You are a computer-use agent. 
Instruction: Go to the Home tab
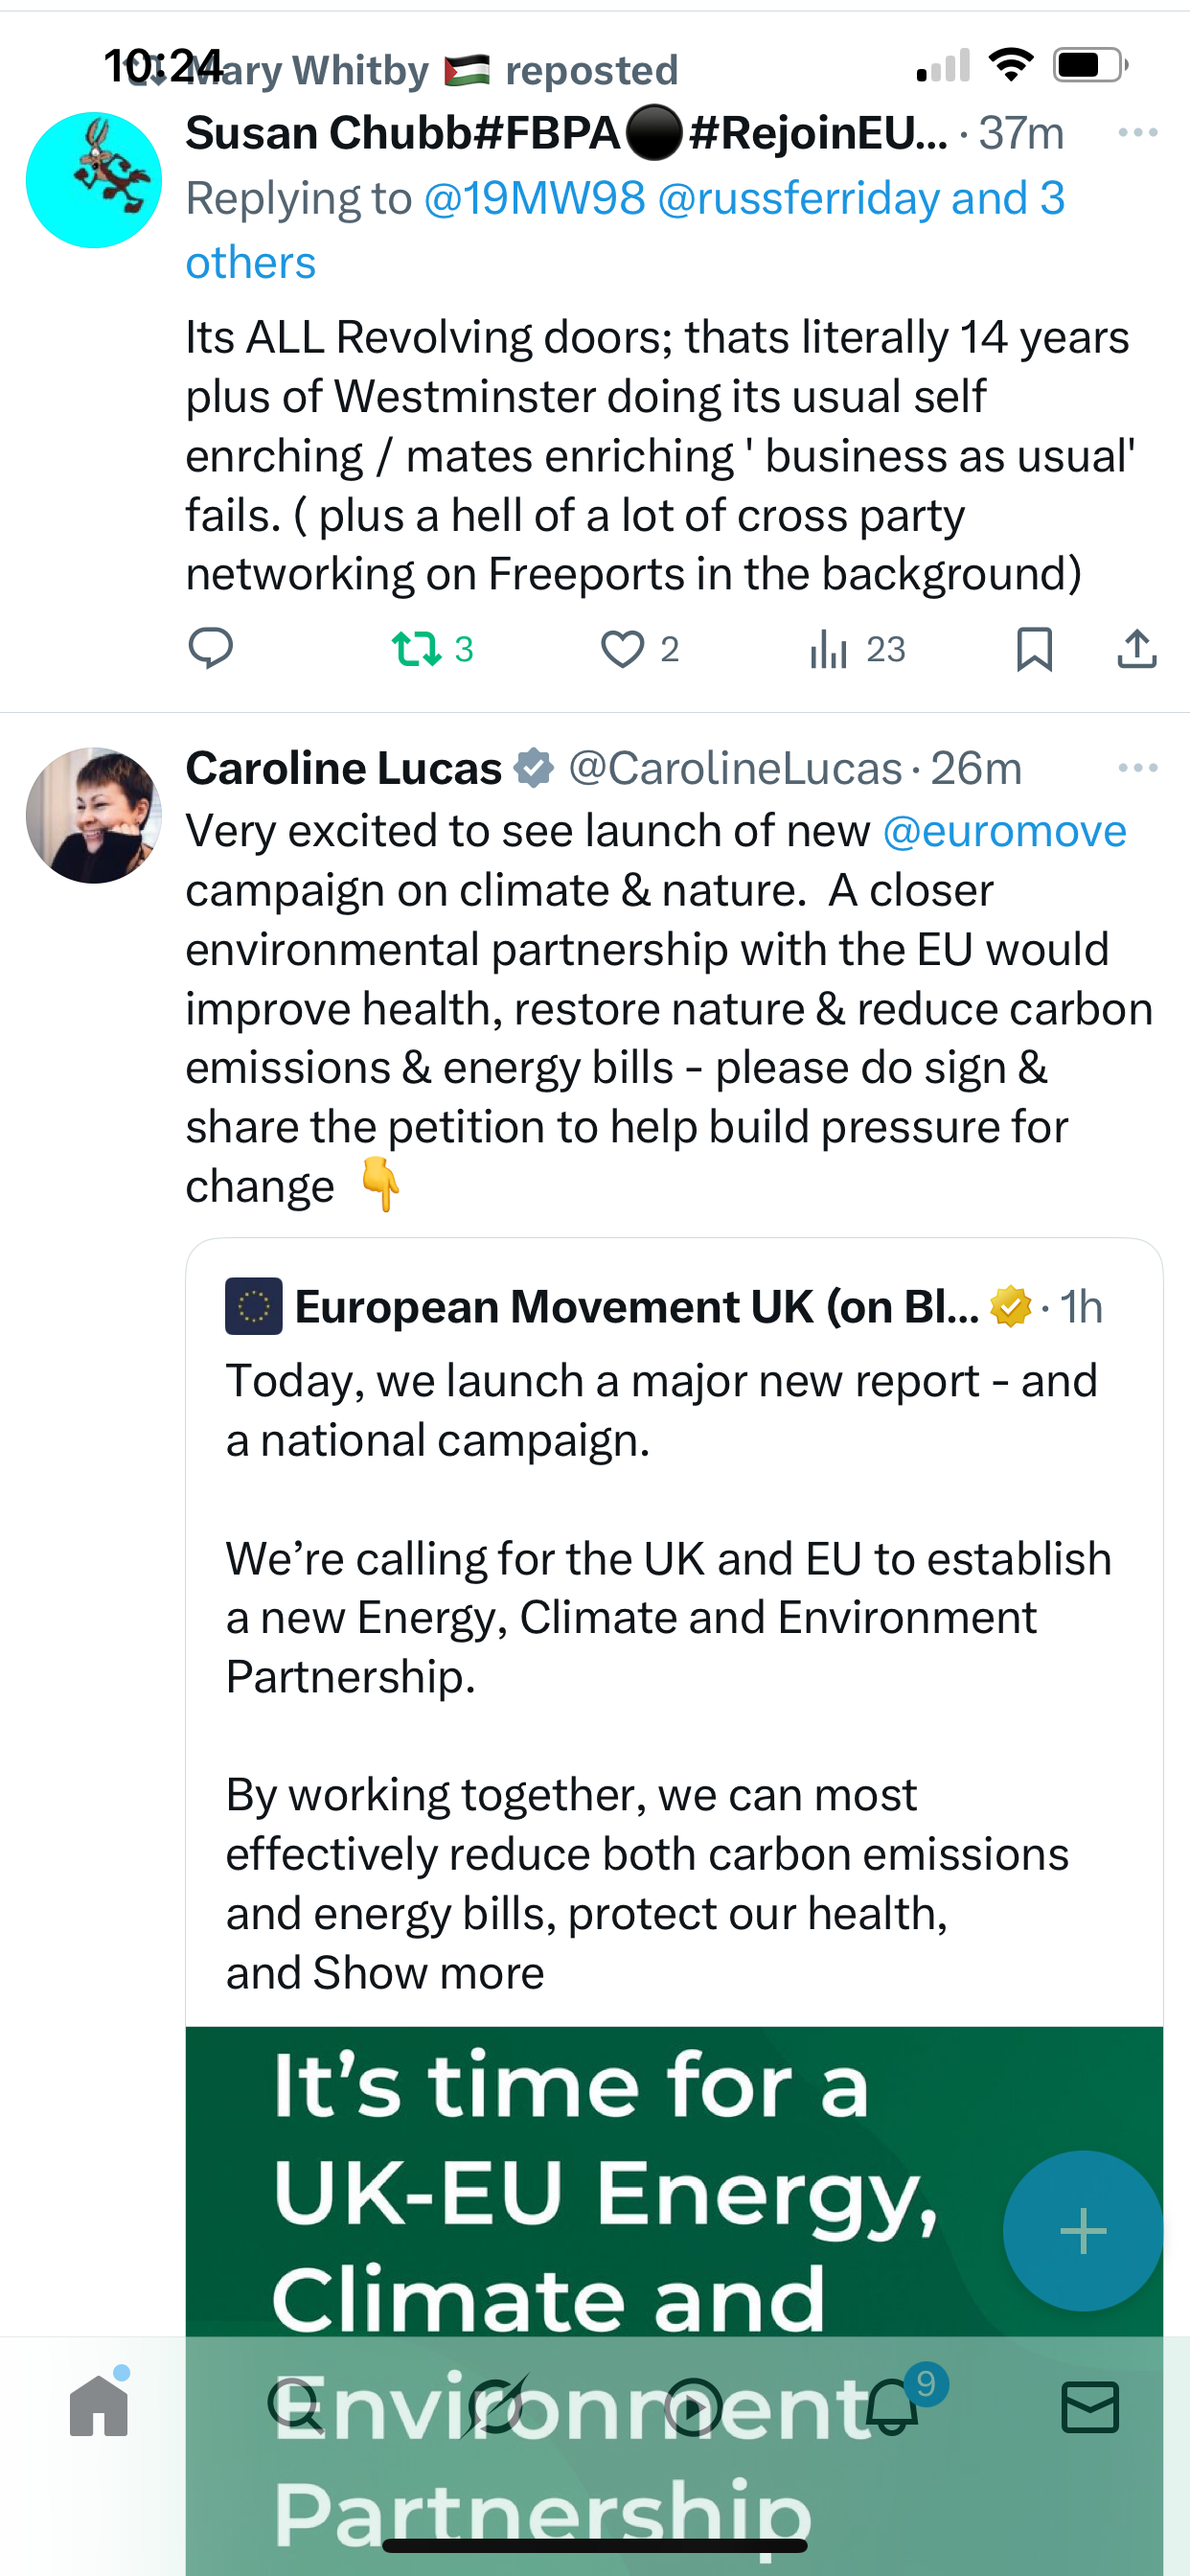coord(99,2406)
